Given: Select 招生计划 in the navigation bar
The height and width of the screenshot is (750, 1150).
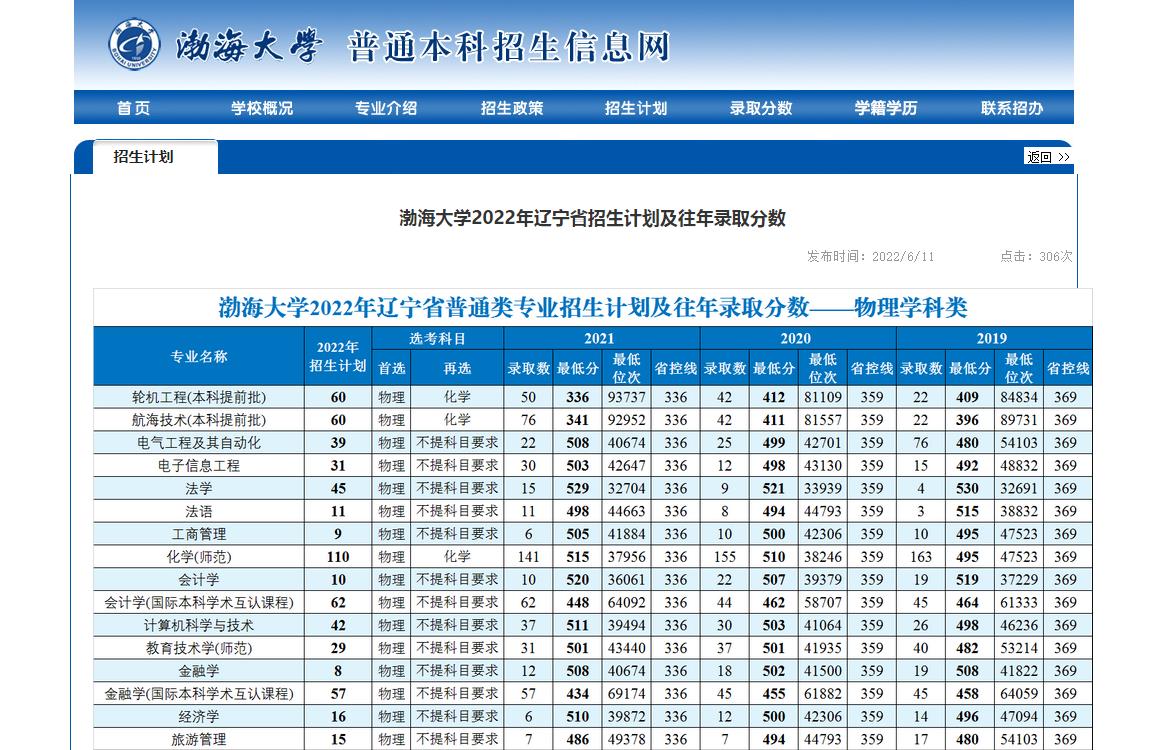Looking at the screenshot, I should pyautogui.click(x=636, y=108).
